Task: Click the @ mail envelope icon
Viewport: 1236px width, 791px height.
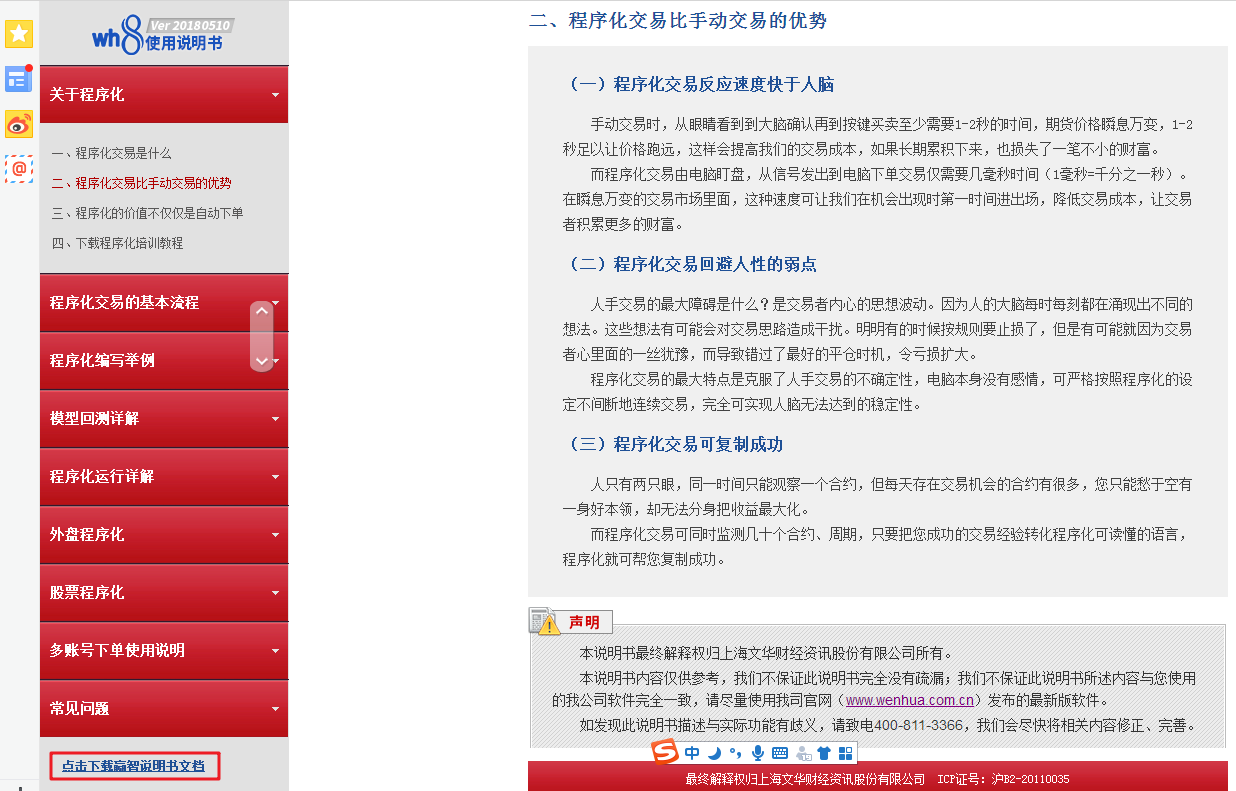Action: point(19,169)
